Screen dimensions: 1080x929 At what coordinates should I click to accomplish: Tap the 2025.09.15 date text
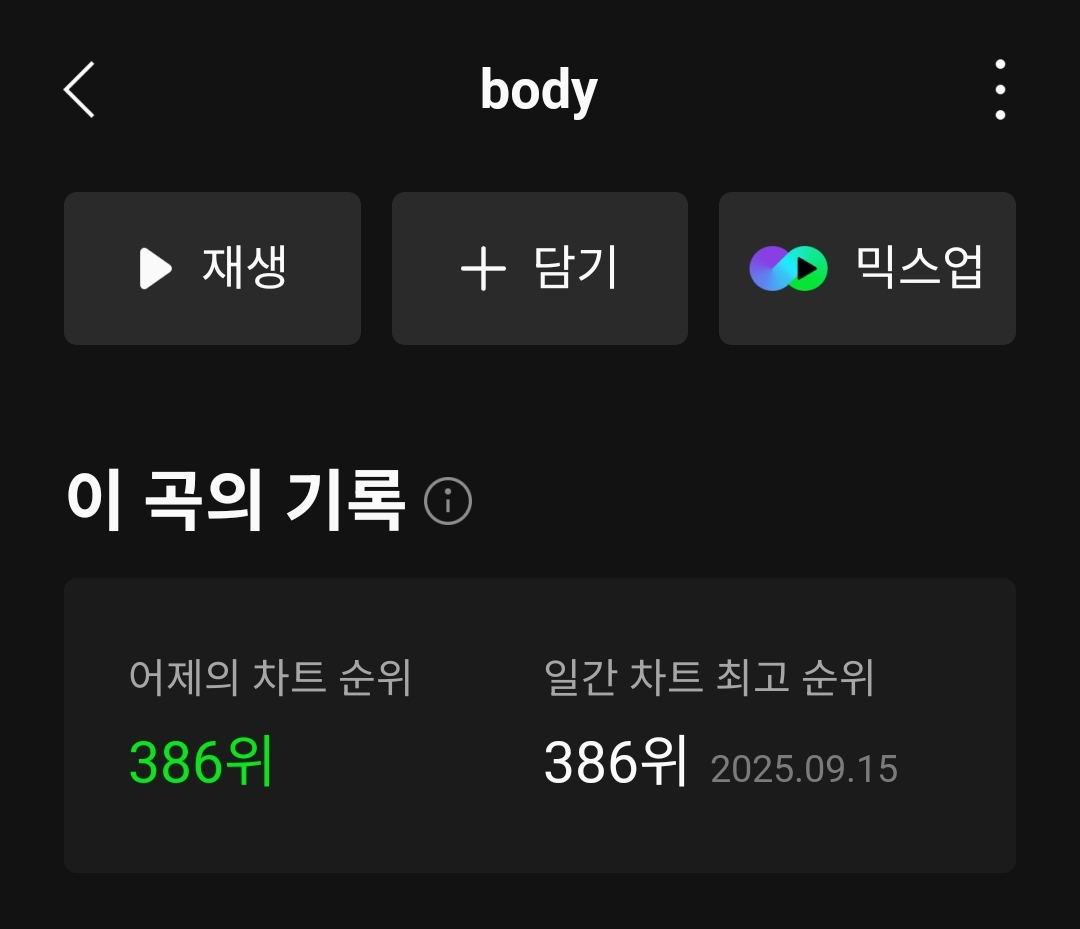click(804, 769)
